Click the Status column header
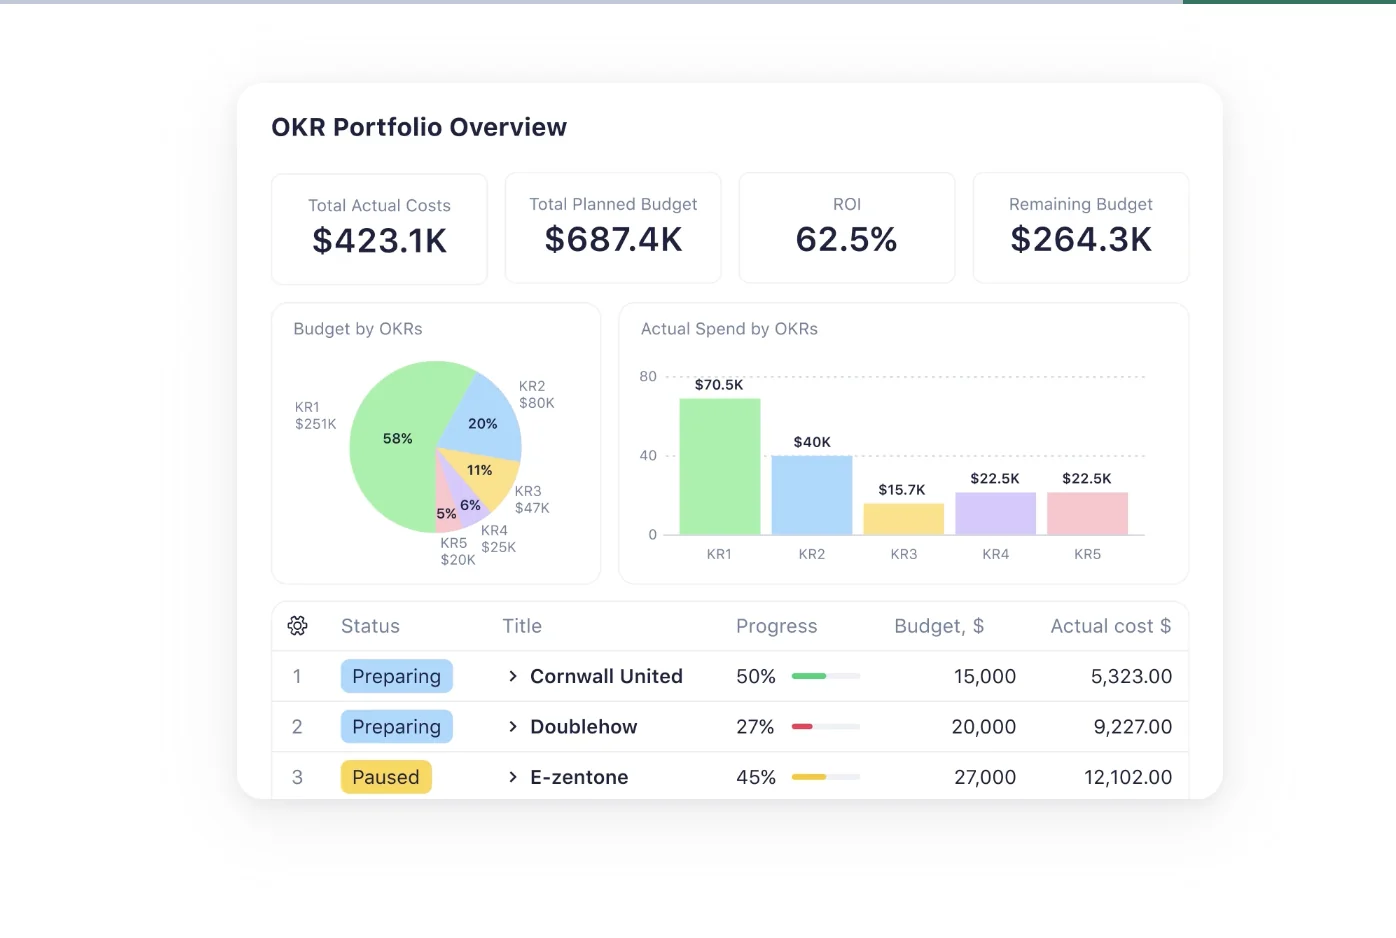The image size is (1396, 938). pos(370,626)
